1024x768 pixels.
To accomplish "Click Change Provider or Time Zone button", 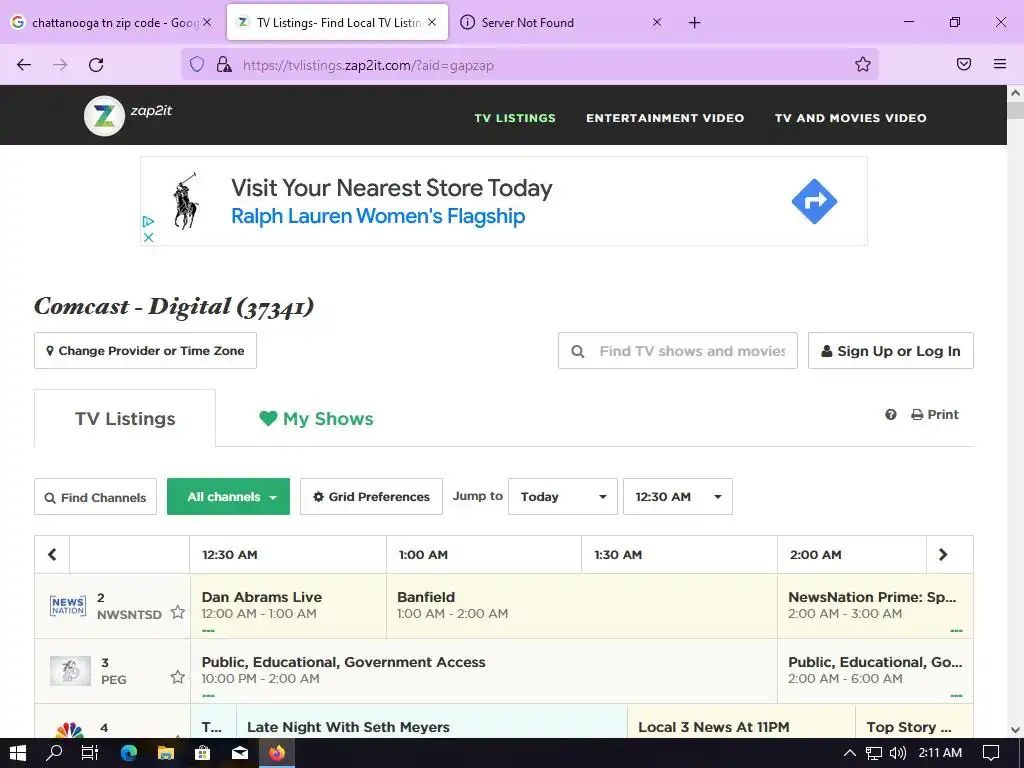I will [145, 351].
